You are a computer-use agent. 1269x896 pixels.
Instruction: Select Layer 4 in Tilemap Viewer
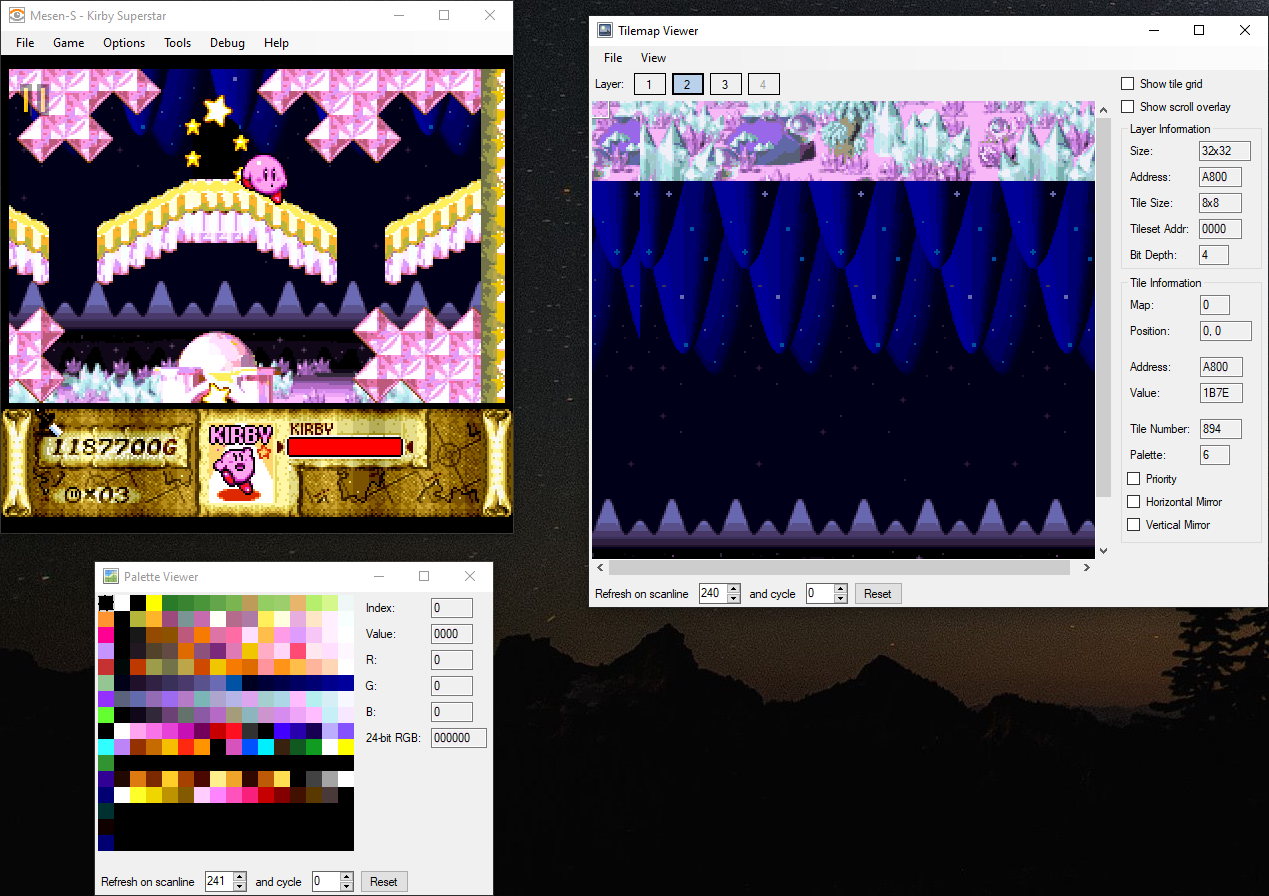[x=763, y=85]
